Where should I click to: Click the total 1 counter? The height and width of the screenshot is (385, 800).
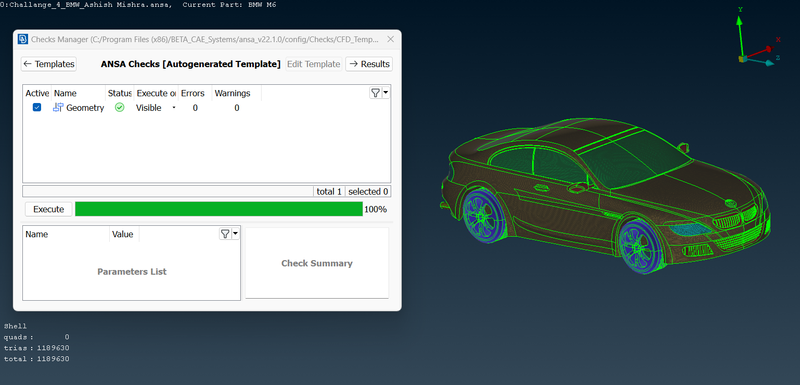pyautogui.click(x=329, y=192)
